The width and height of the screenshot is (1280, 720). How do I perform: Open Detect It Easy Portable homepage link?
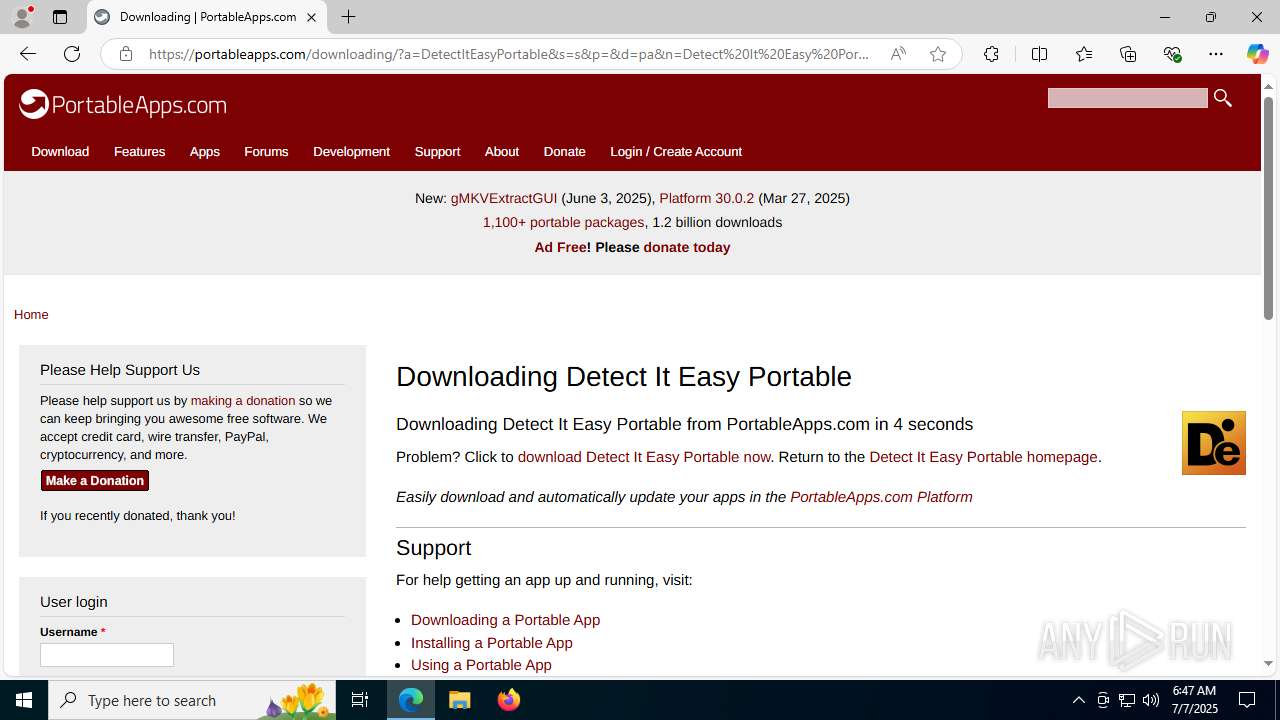pyautogui.click(x=983, y=457)
